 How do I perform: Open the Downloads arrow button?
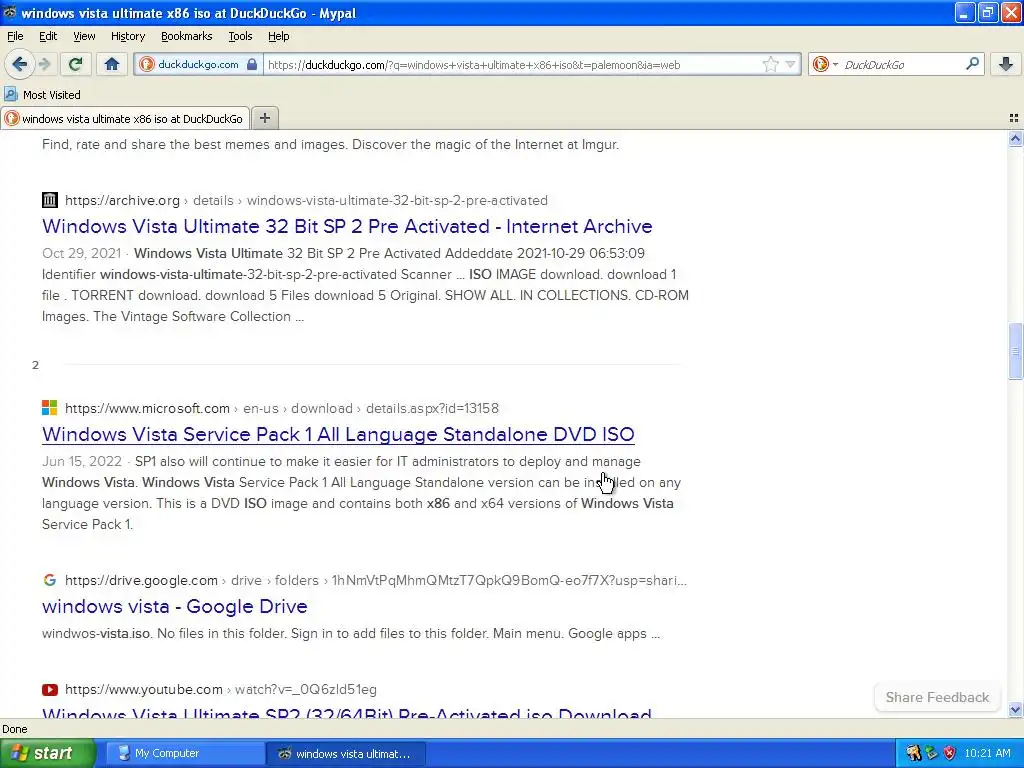point(1006,64)
